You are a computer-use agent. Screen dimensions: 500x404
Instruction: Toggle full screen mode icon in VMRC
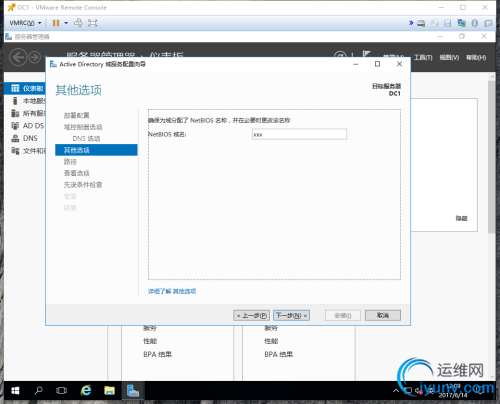pos(92,23)
